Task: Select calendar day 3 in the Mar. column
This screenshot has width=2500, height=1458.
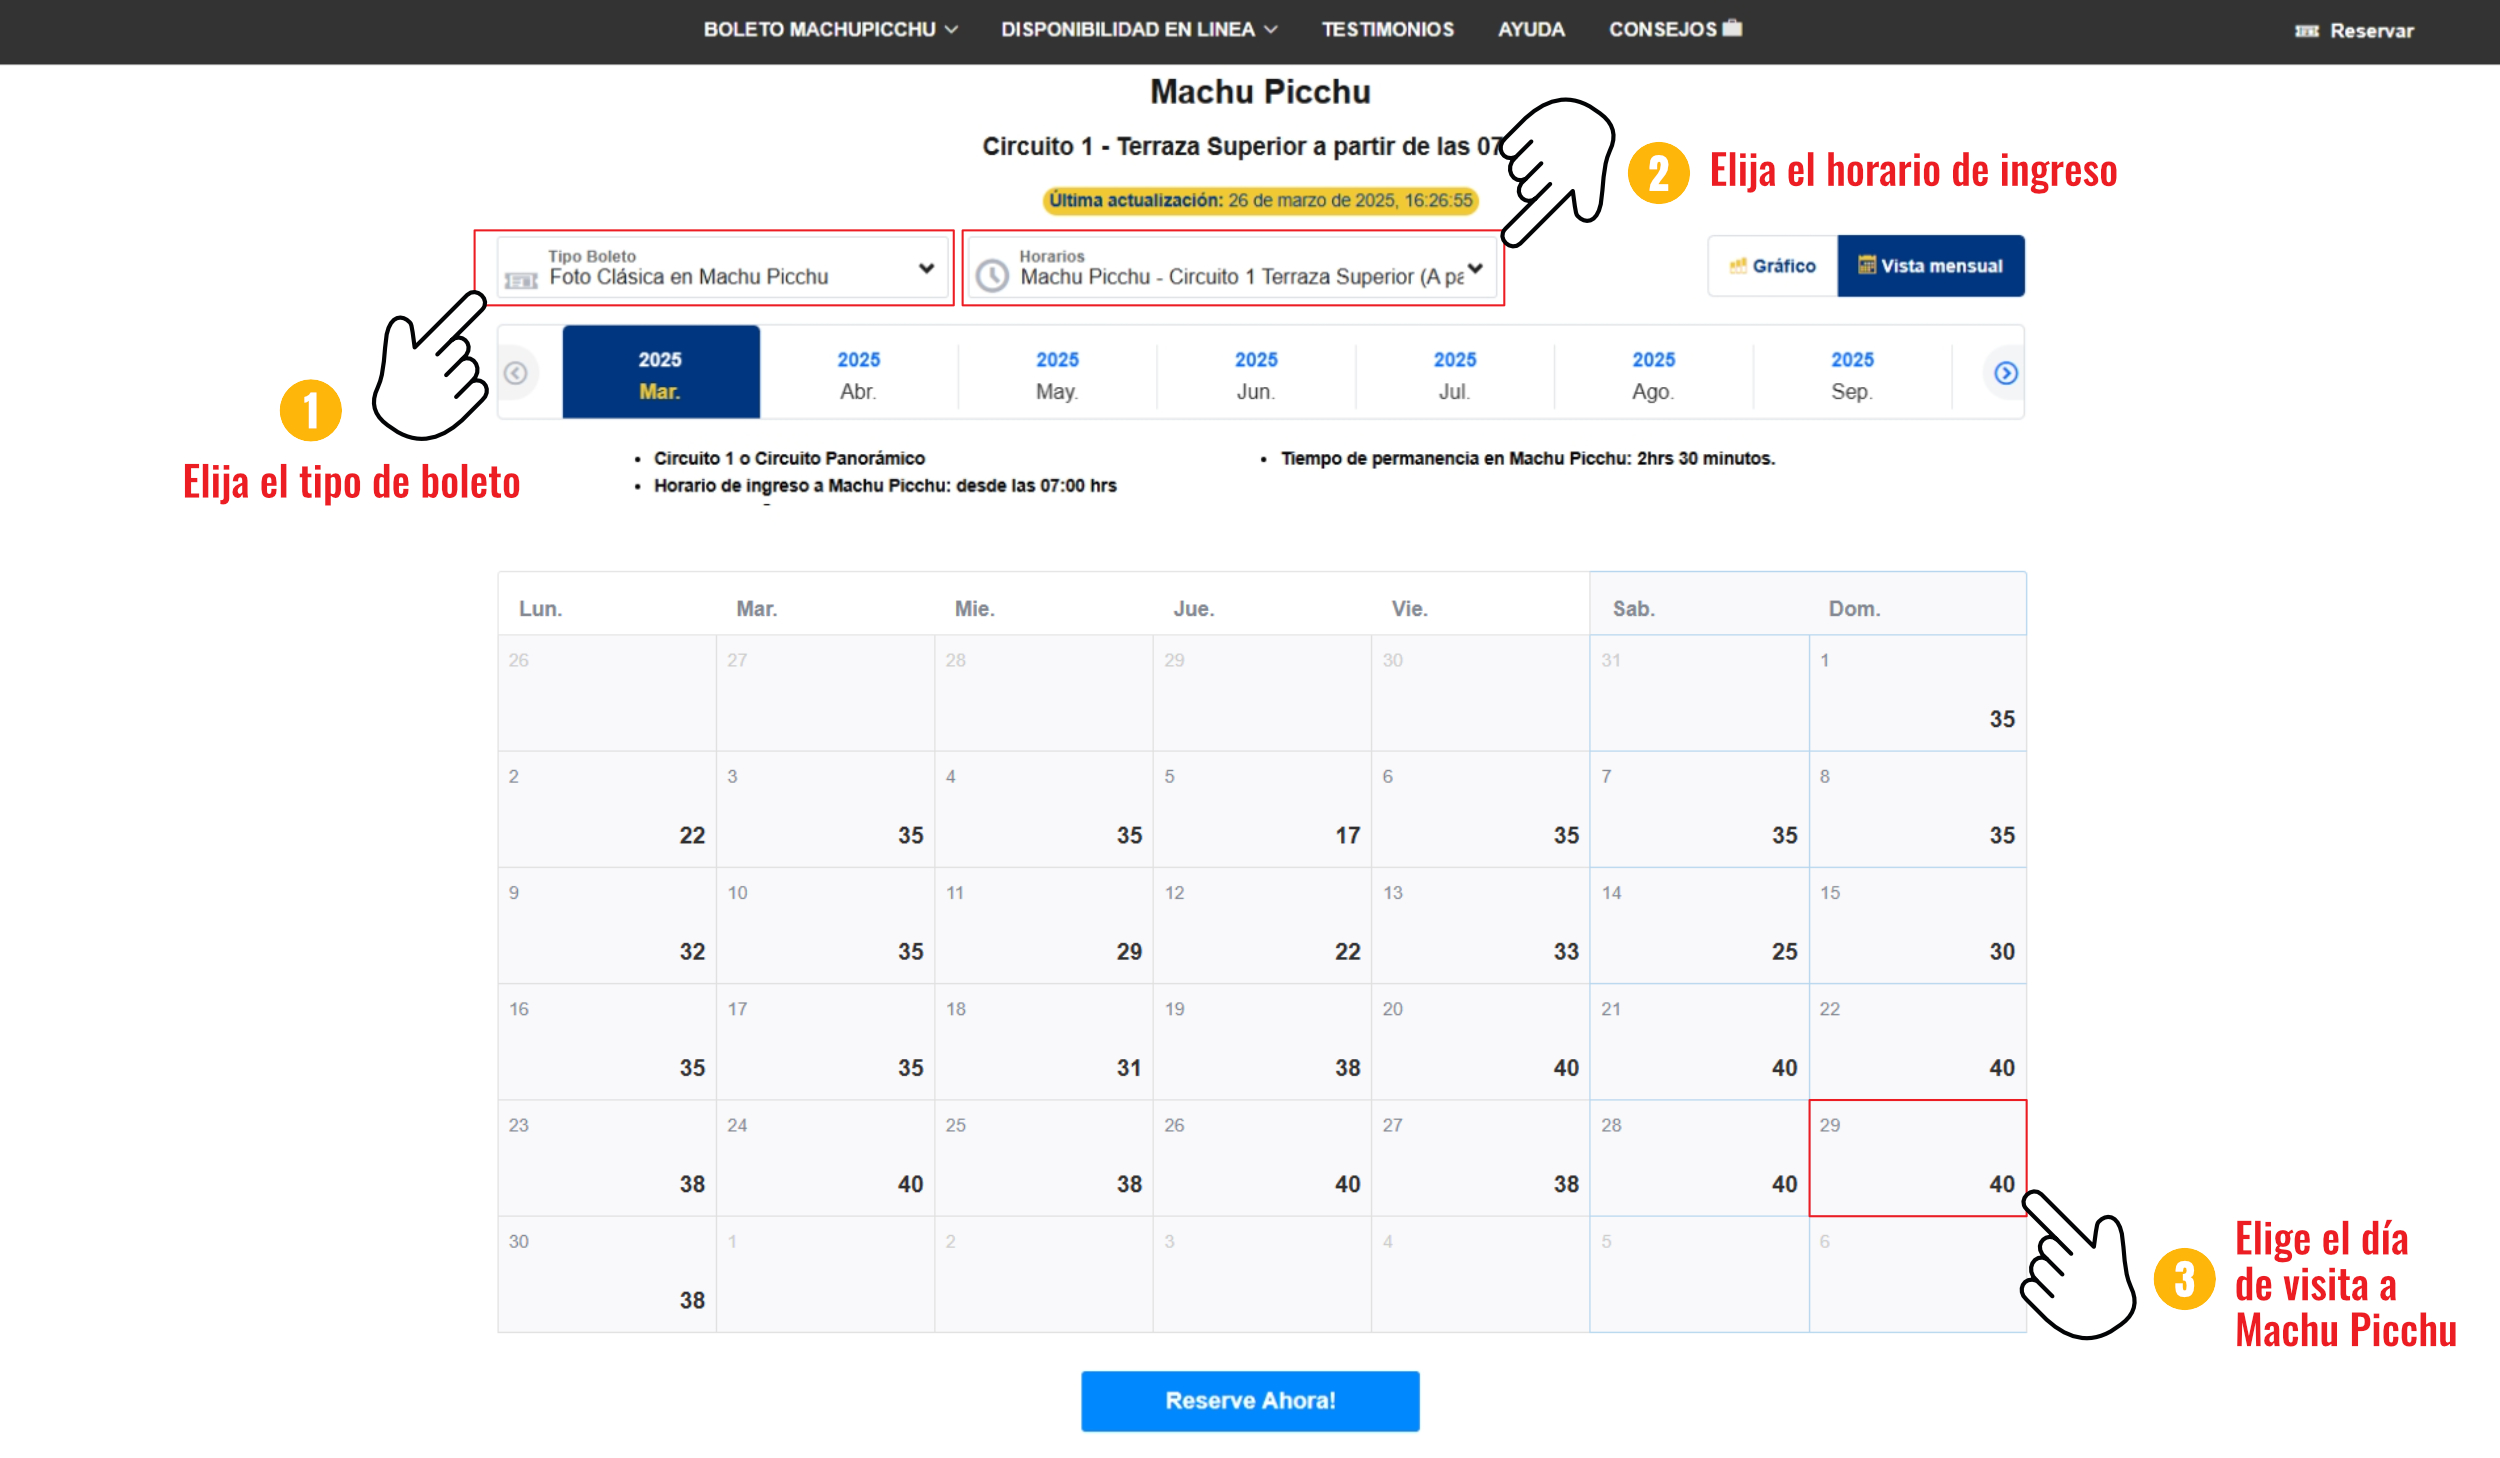Action: [825, 808]
